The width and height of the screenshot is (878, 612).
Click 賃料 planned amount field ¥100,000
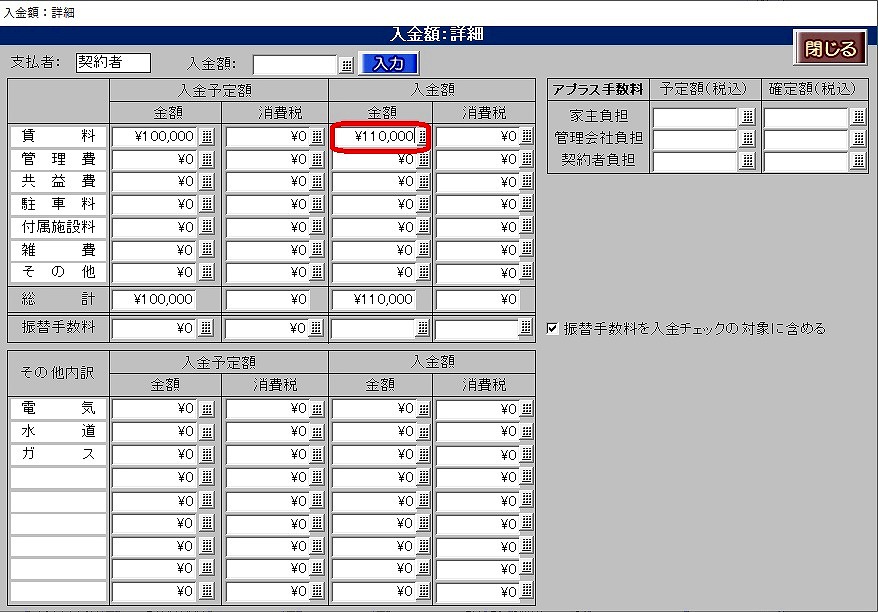(x=154, y=136)
